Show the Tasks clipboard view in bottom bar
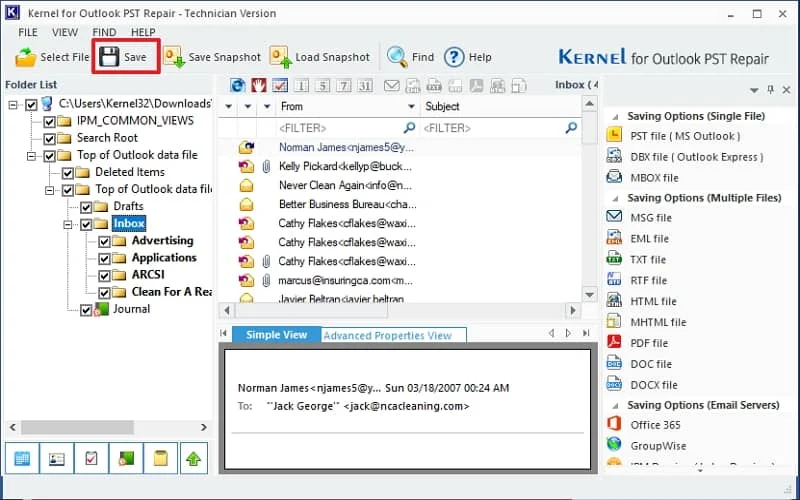This screenshot has height=500, width=800. point(91,458)
